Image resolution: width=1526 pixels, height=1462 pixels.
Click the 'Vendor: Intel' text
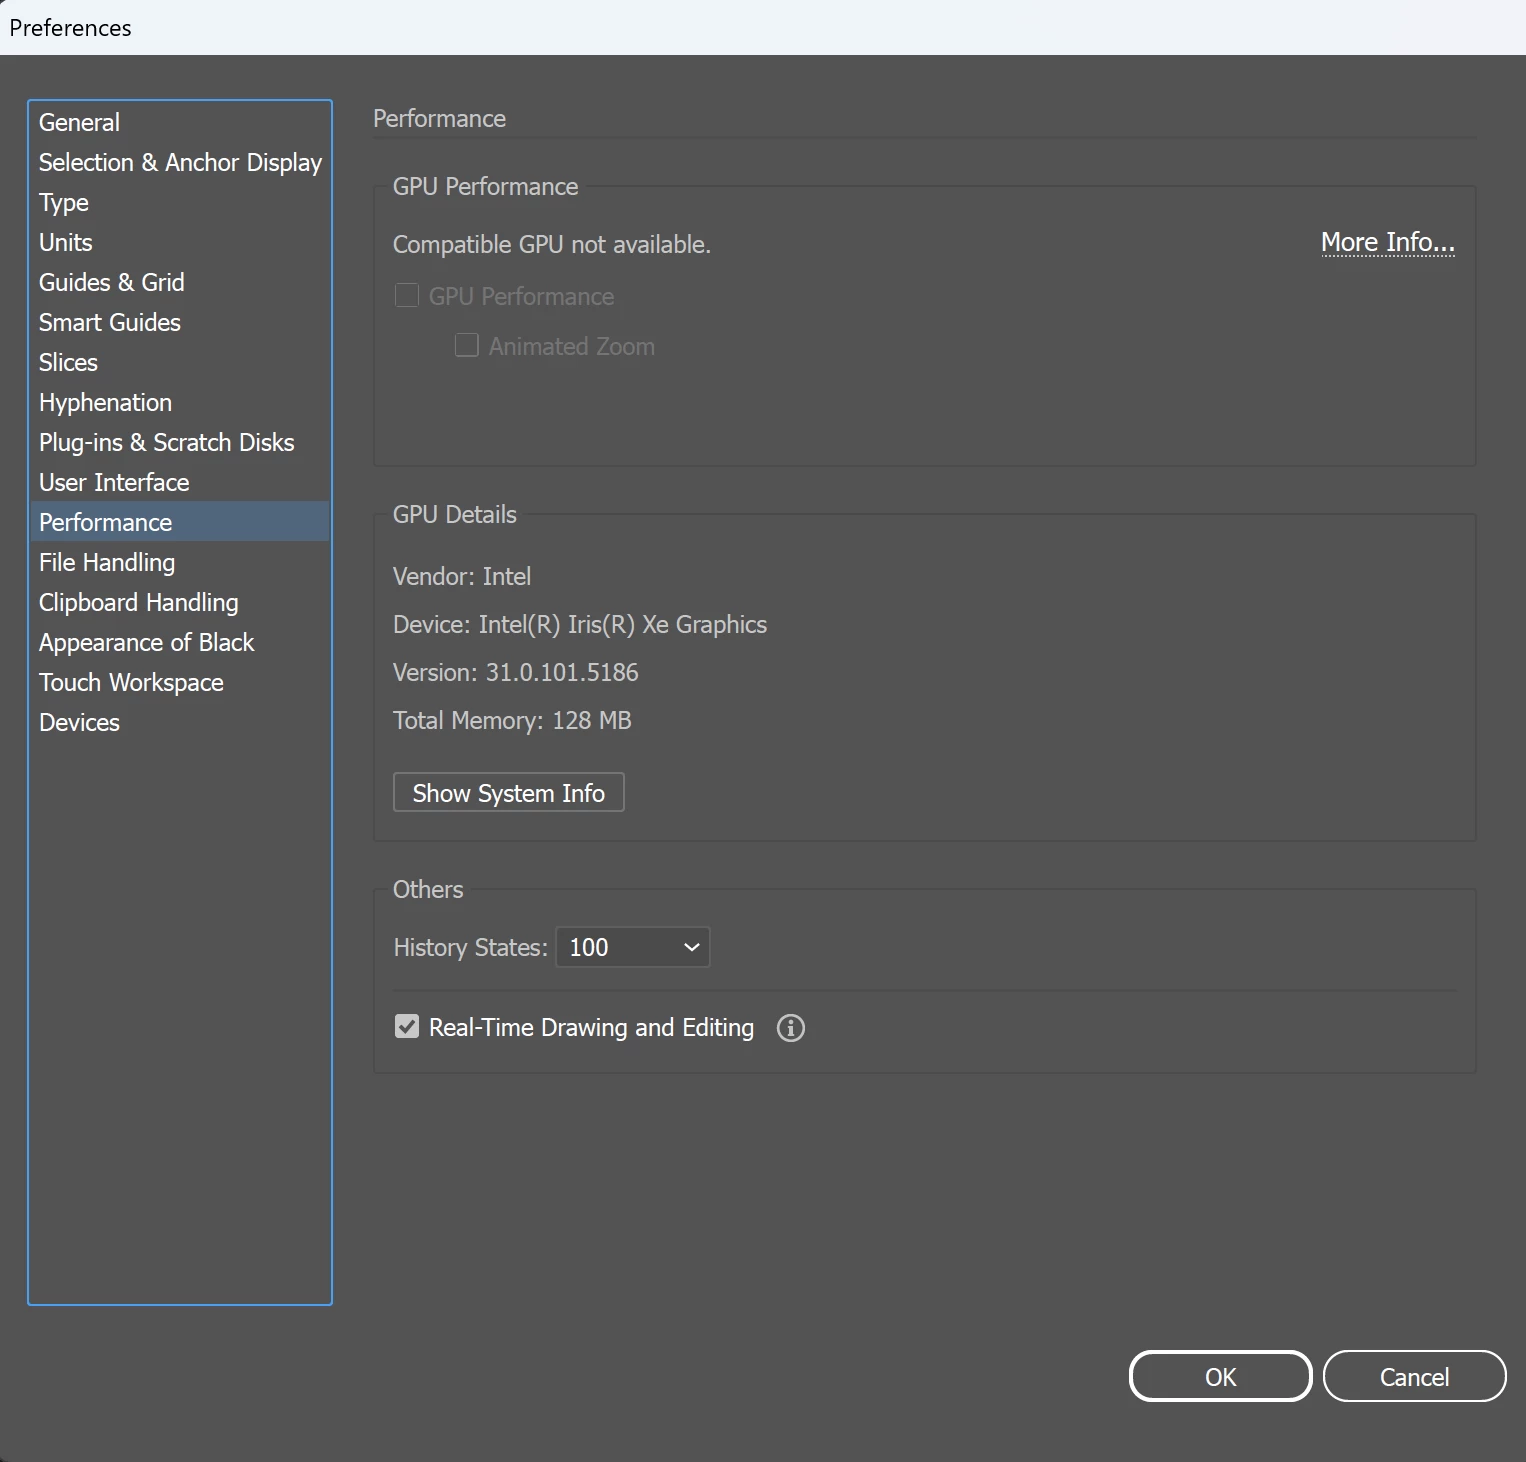(462, 577)
